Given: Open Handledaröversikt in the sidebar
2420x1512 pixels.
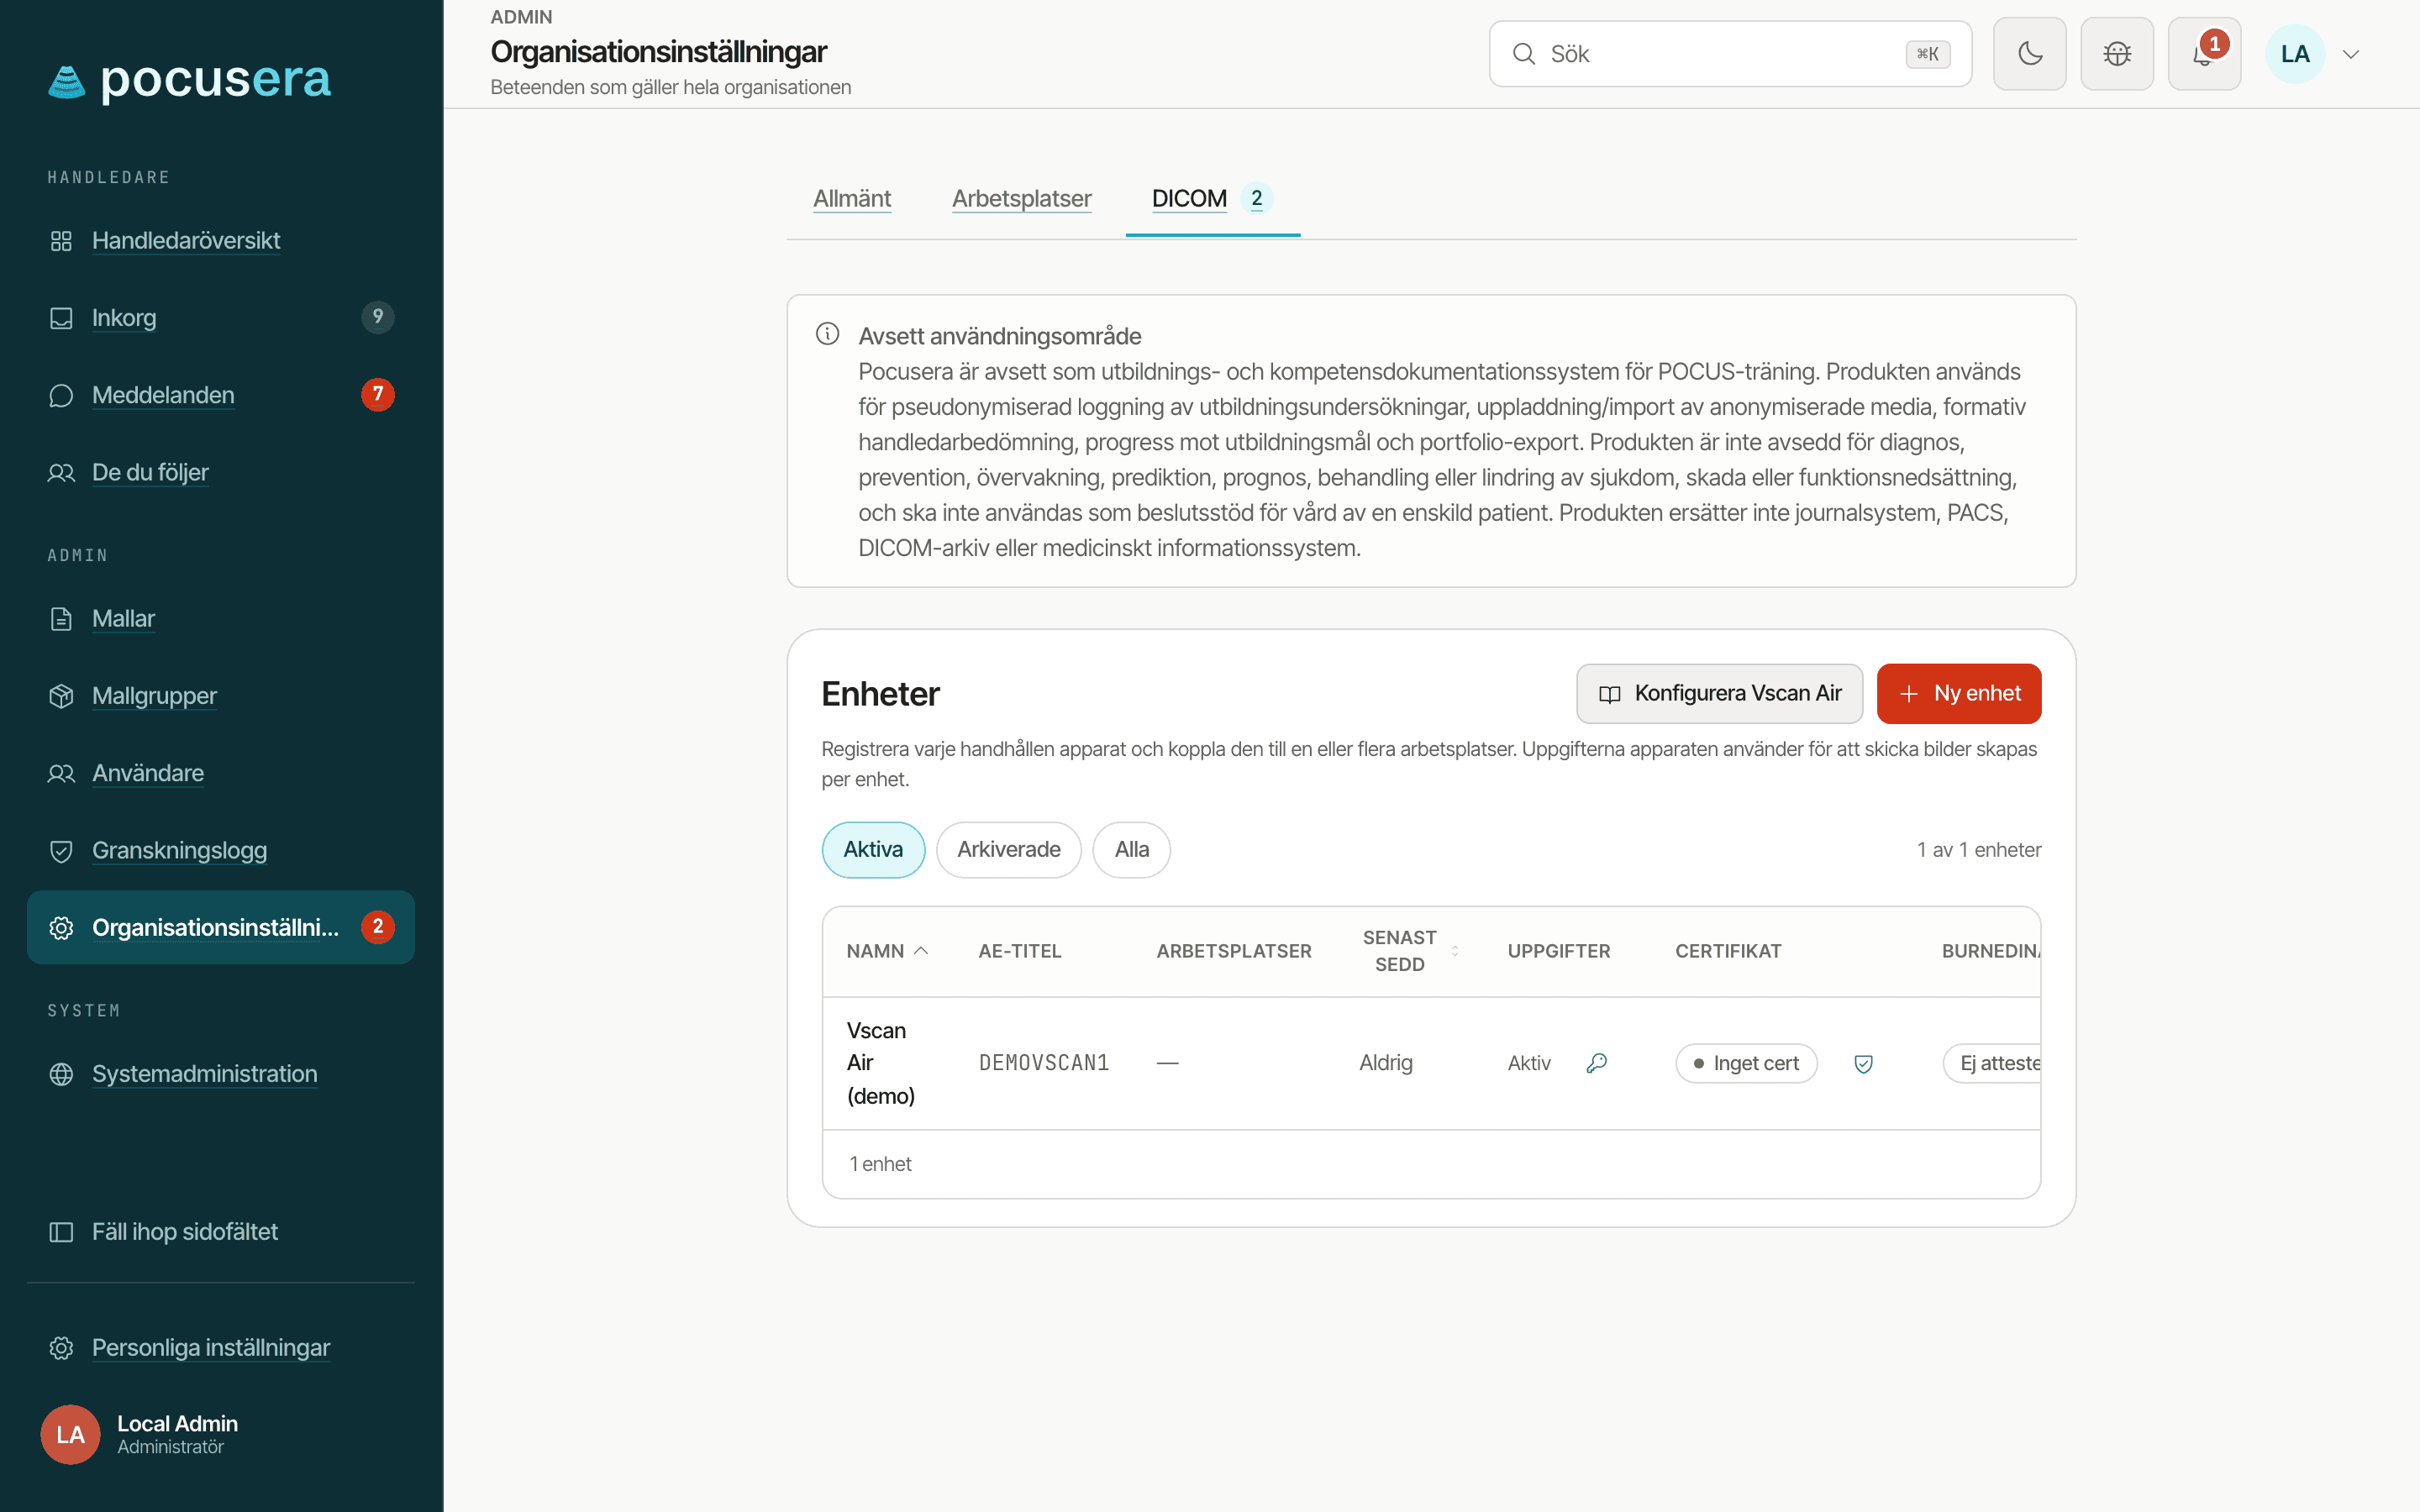Looking at the screenshot, I should point(221,240).
